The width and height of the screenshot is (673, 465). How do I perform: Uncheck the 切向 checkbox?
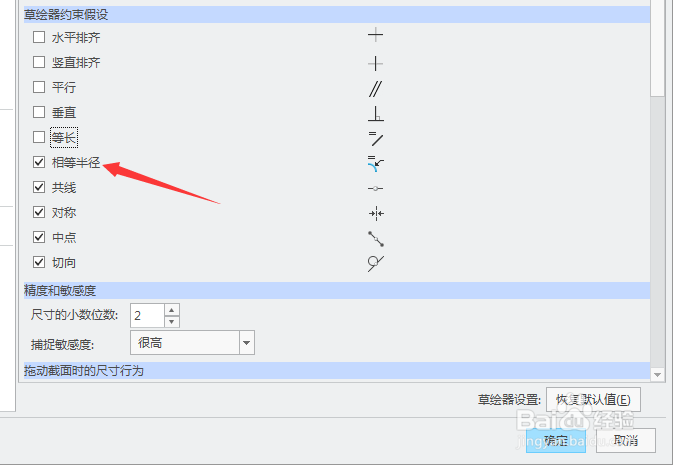[39, 262]
